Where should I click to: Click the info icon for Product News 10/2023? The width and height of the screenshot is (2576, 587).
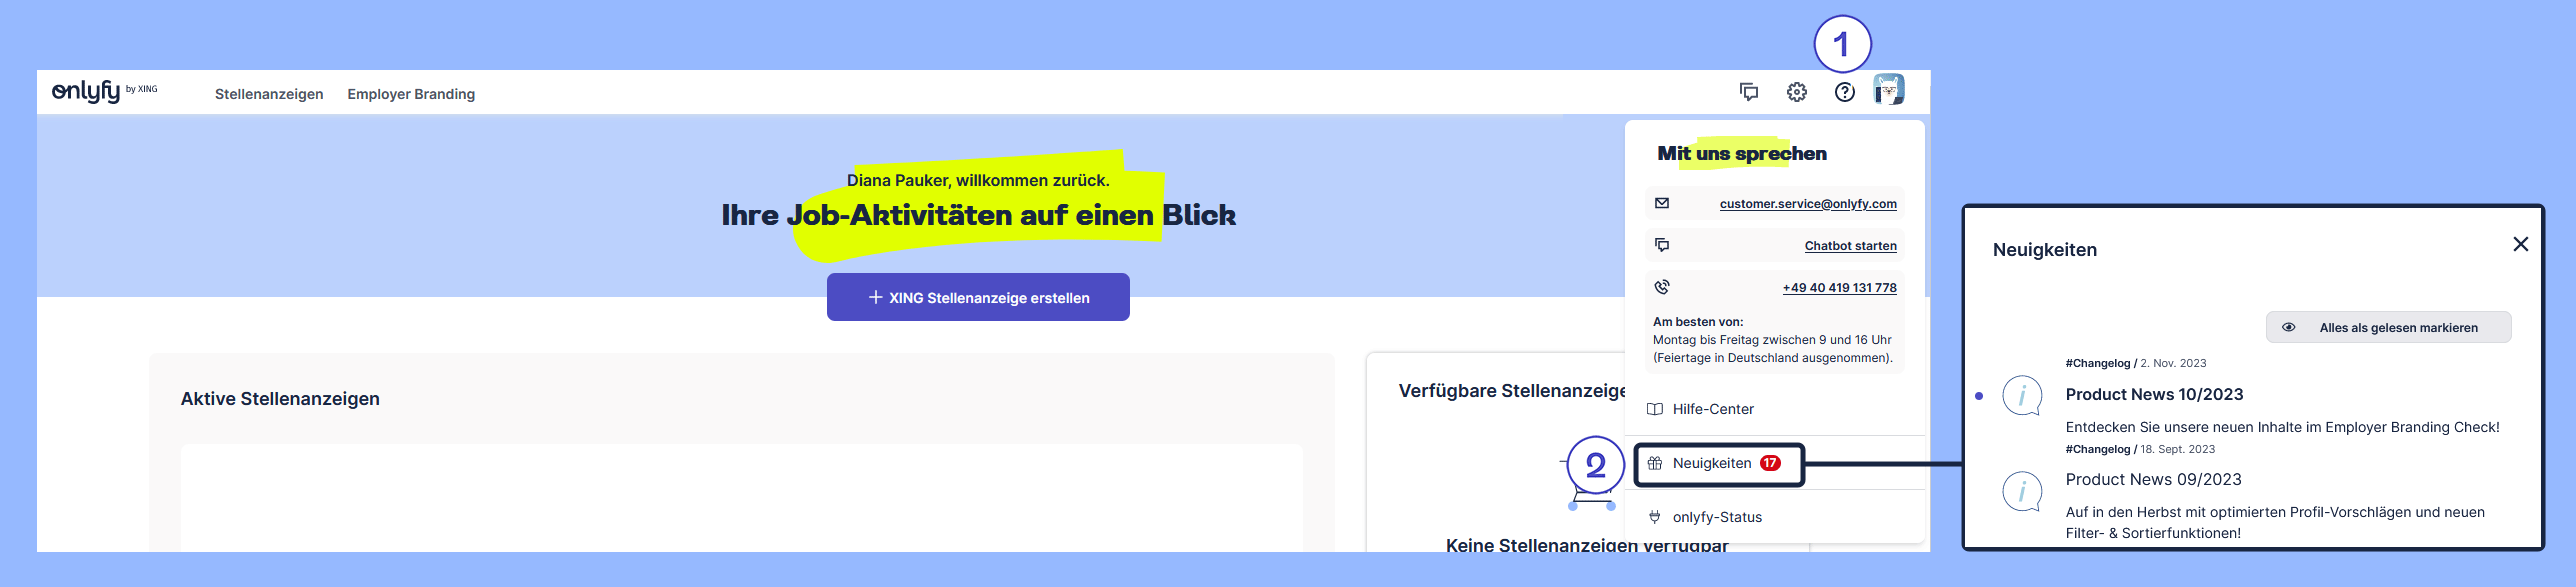pyautogui.click(x=2021, y=396)
